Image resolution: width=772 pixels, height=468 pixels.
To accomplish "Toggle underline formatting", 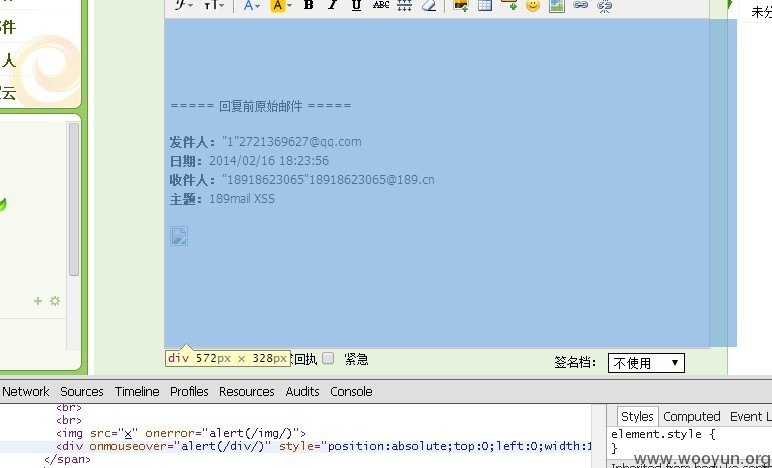I will tap(356, 5).
